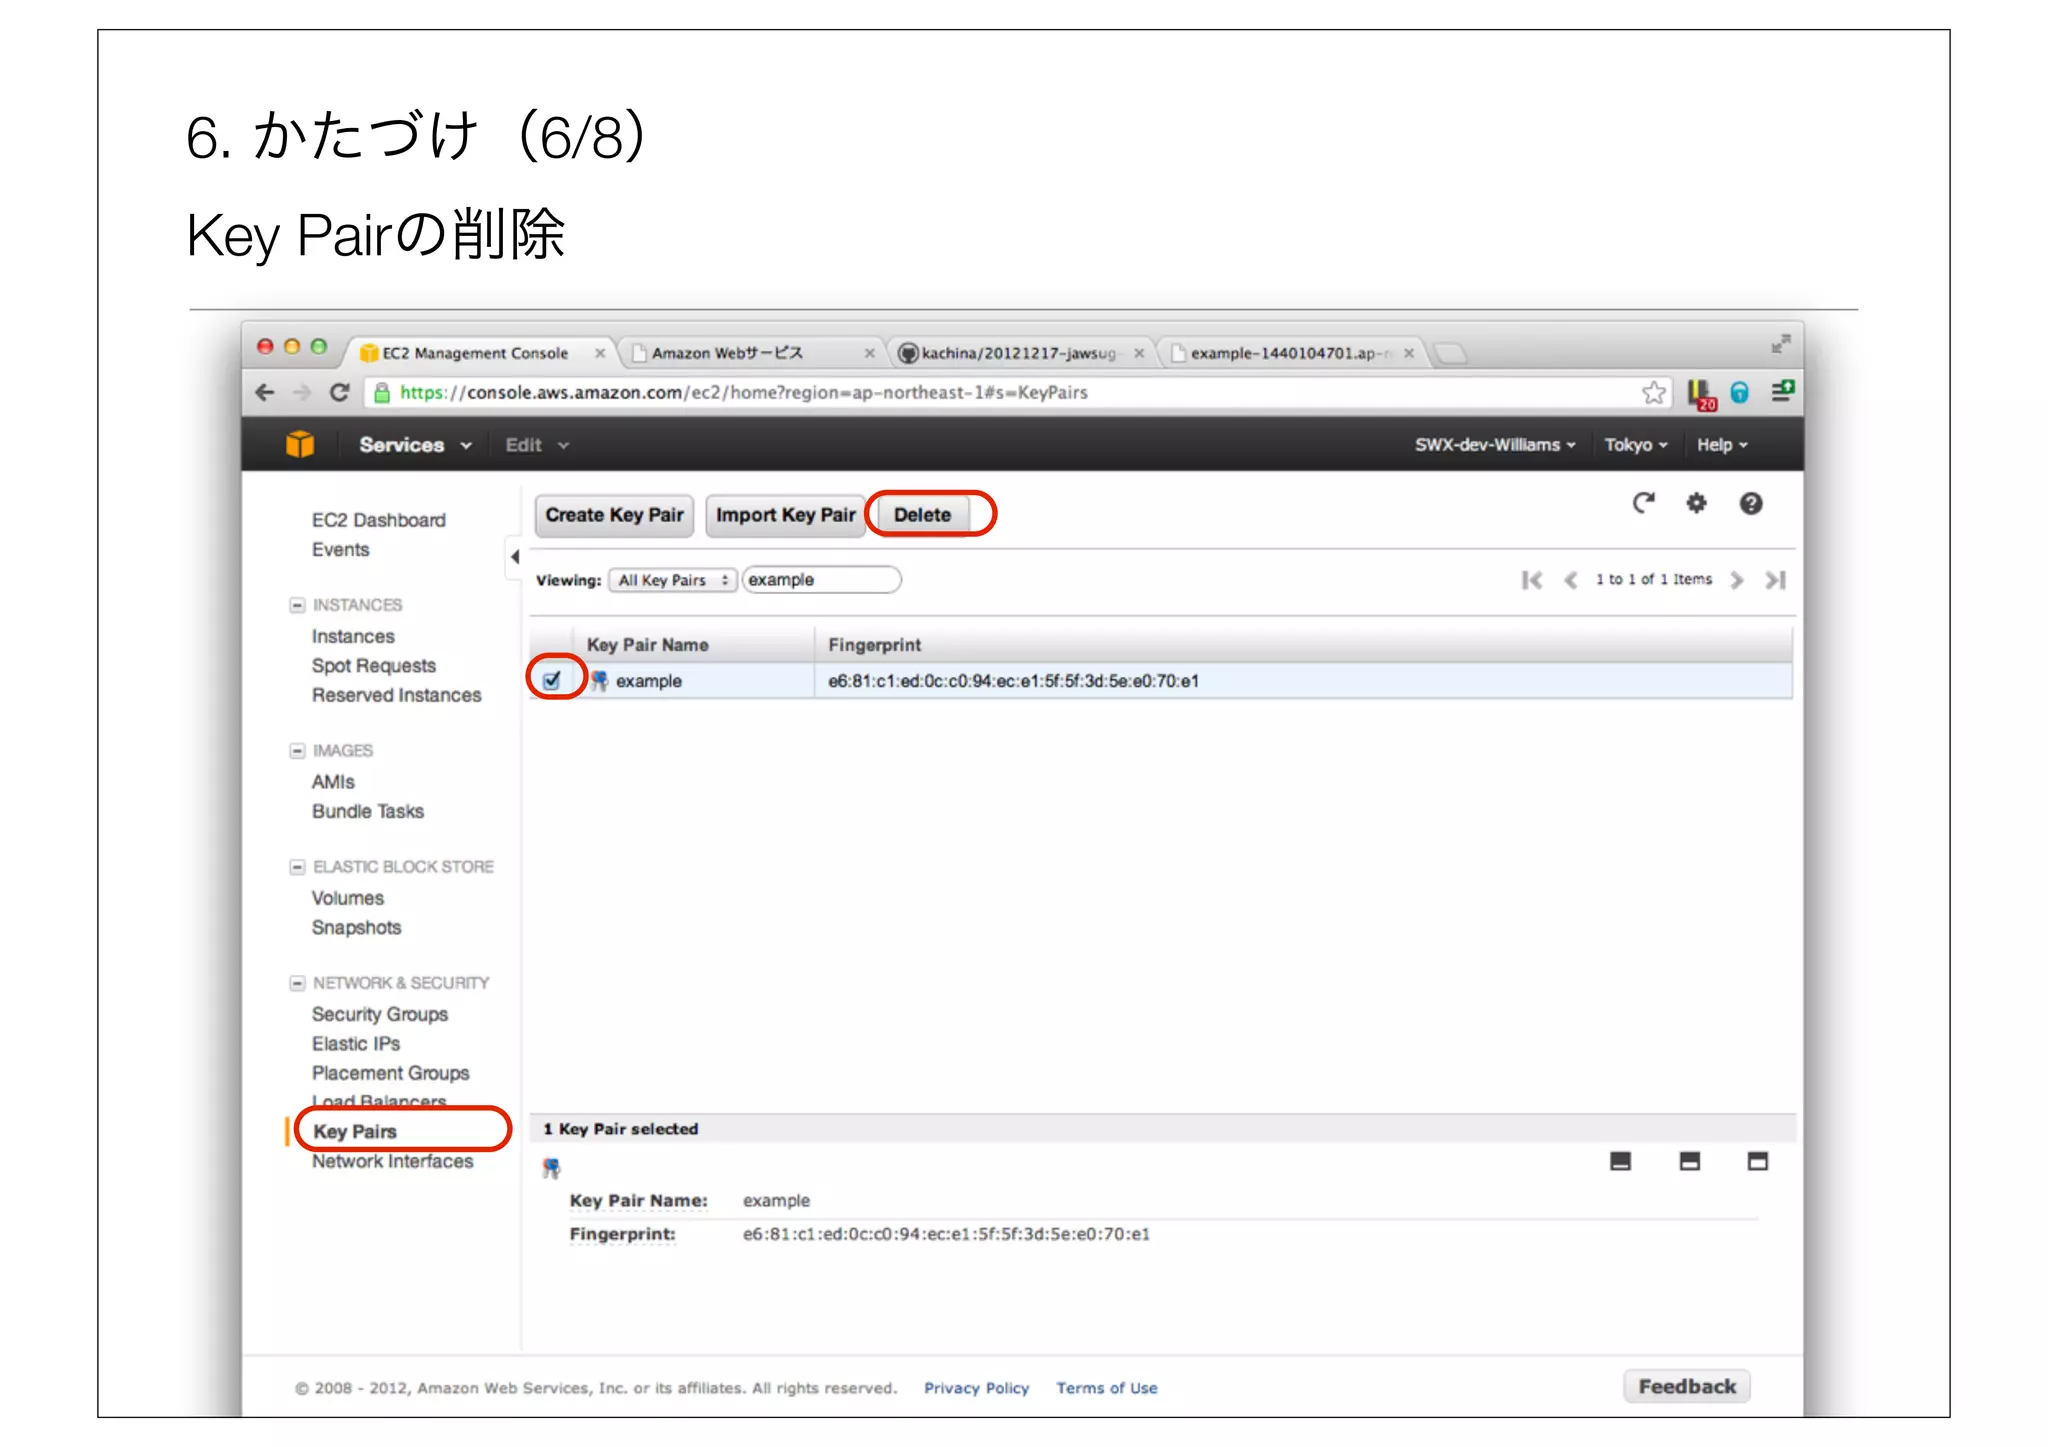Open the help question mark icon
Viewport: 2048px width, 1447px height.
coord(1750,503)
